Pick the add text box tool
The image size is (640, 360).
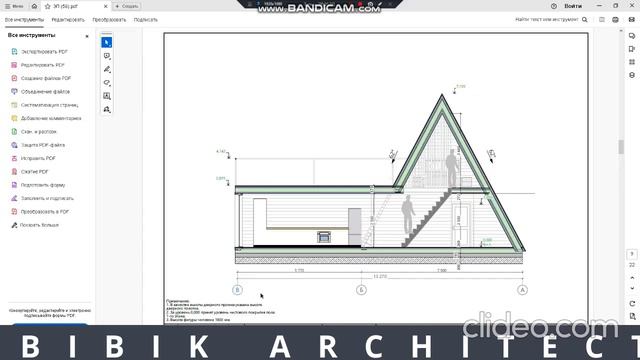(x=107, y=96)
